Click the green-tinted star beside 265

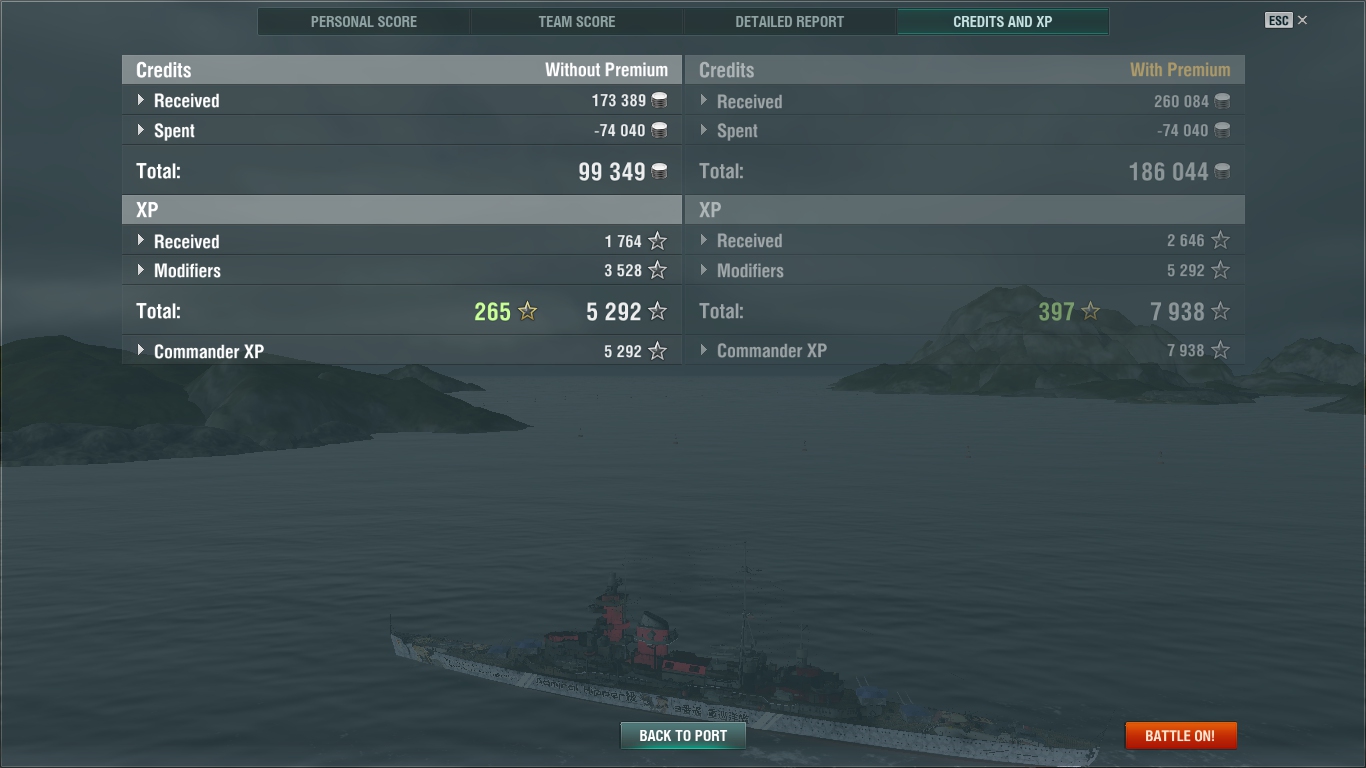[x=528, y=311]
